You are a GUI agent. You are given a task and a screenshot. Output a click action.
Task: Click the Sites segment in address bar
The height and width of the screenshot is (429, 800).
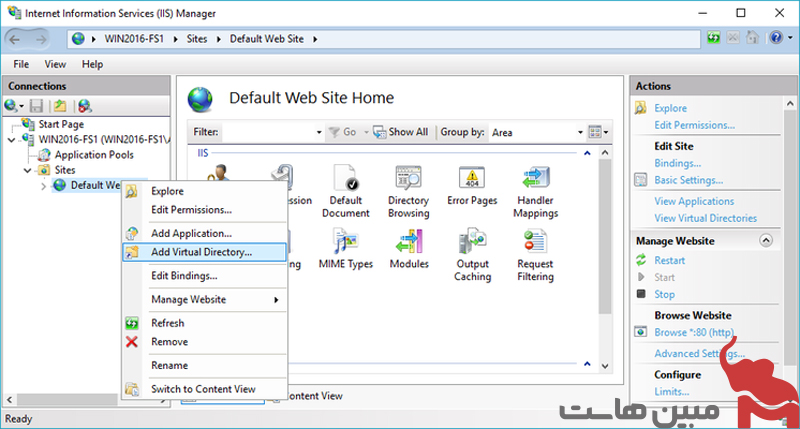coord(196,39)
